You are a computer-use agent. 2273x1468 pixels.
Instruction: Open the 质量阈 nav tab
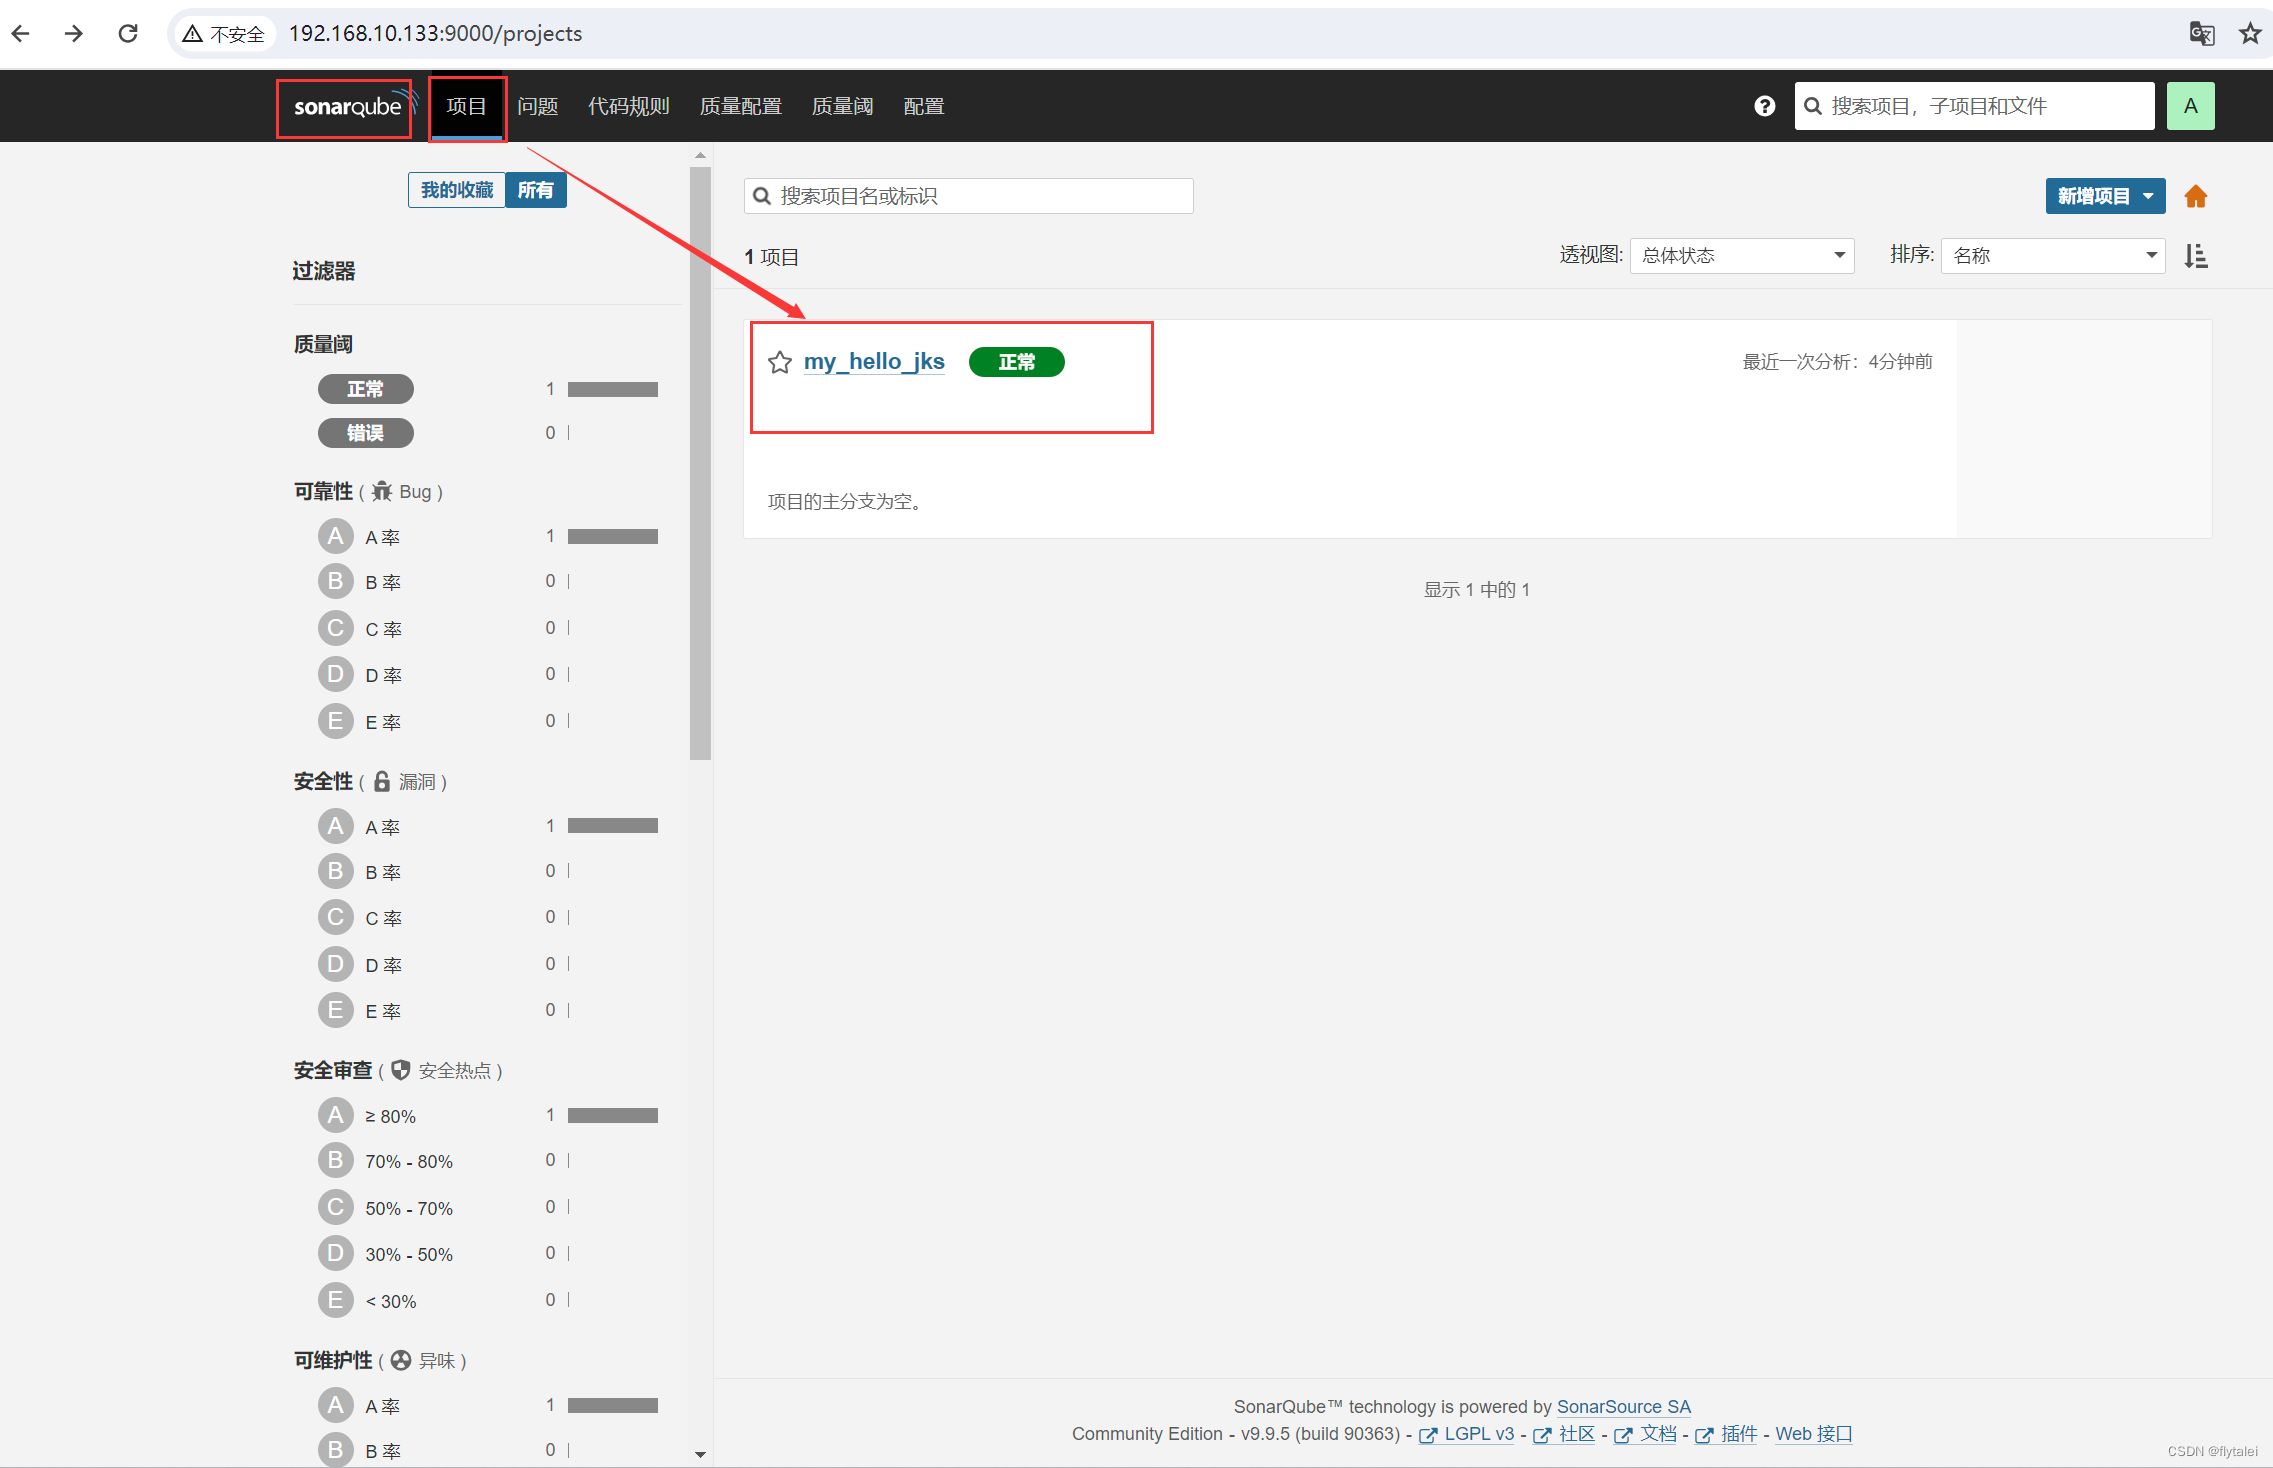pos(842,106)
